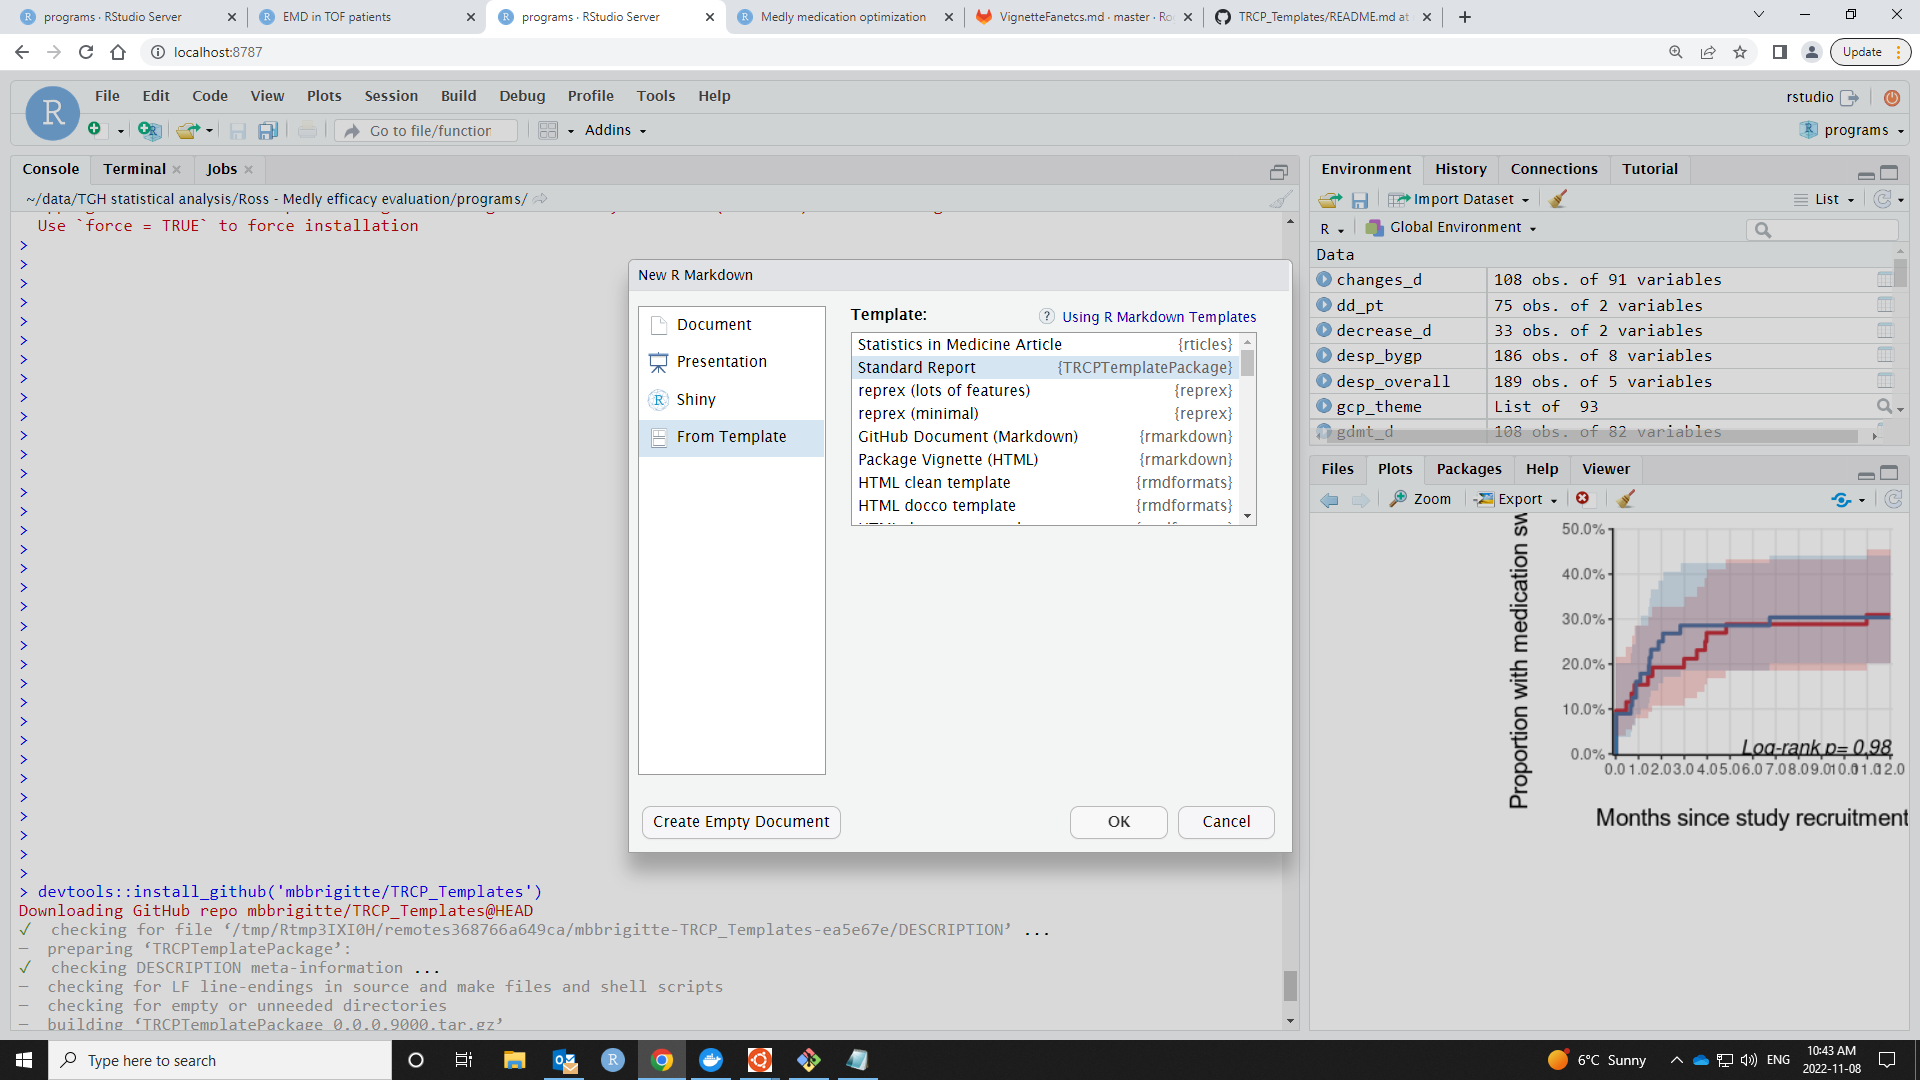Viewport: 1920px width, 1080px height.
Task: Open the plot Zoom viewer
Action: point(1420,499)
